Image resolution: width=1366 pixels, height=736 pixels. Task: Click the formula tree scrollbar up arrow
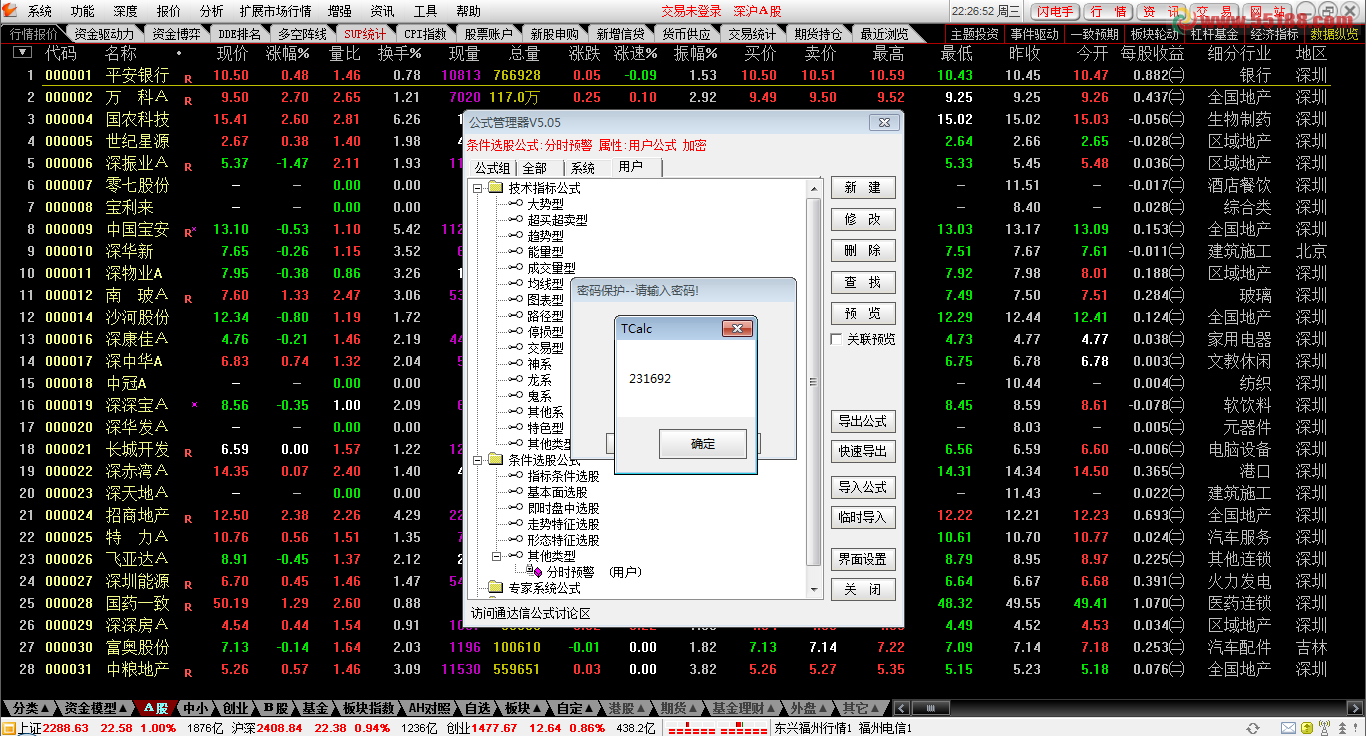click(x=813, y=187)
